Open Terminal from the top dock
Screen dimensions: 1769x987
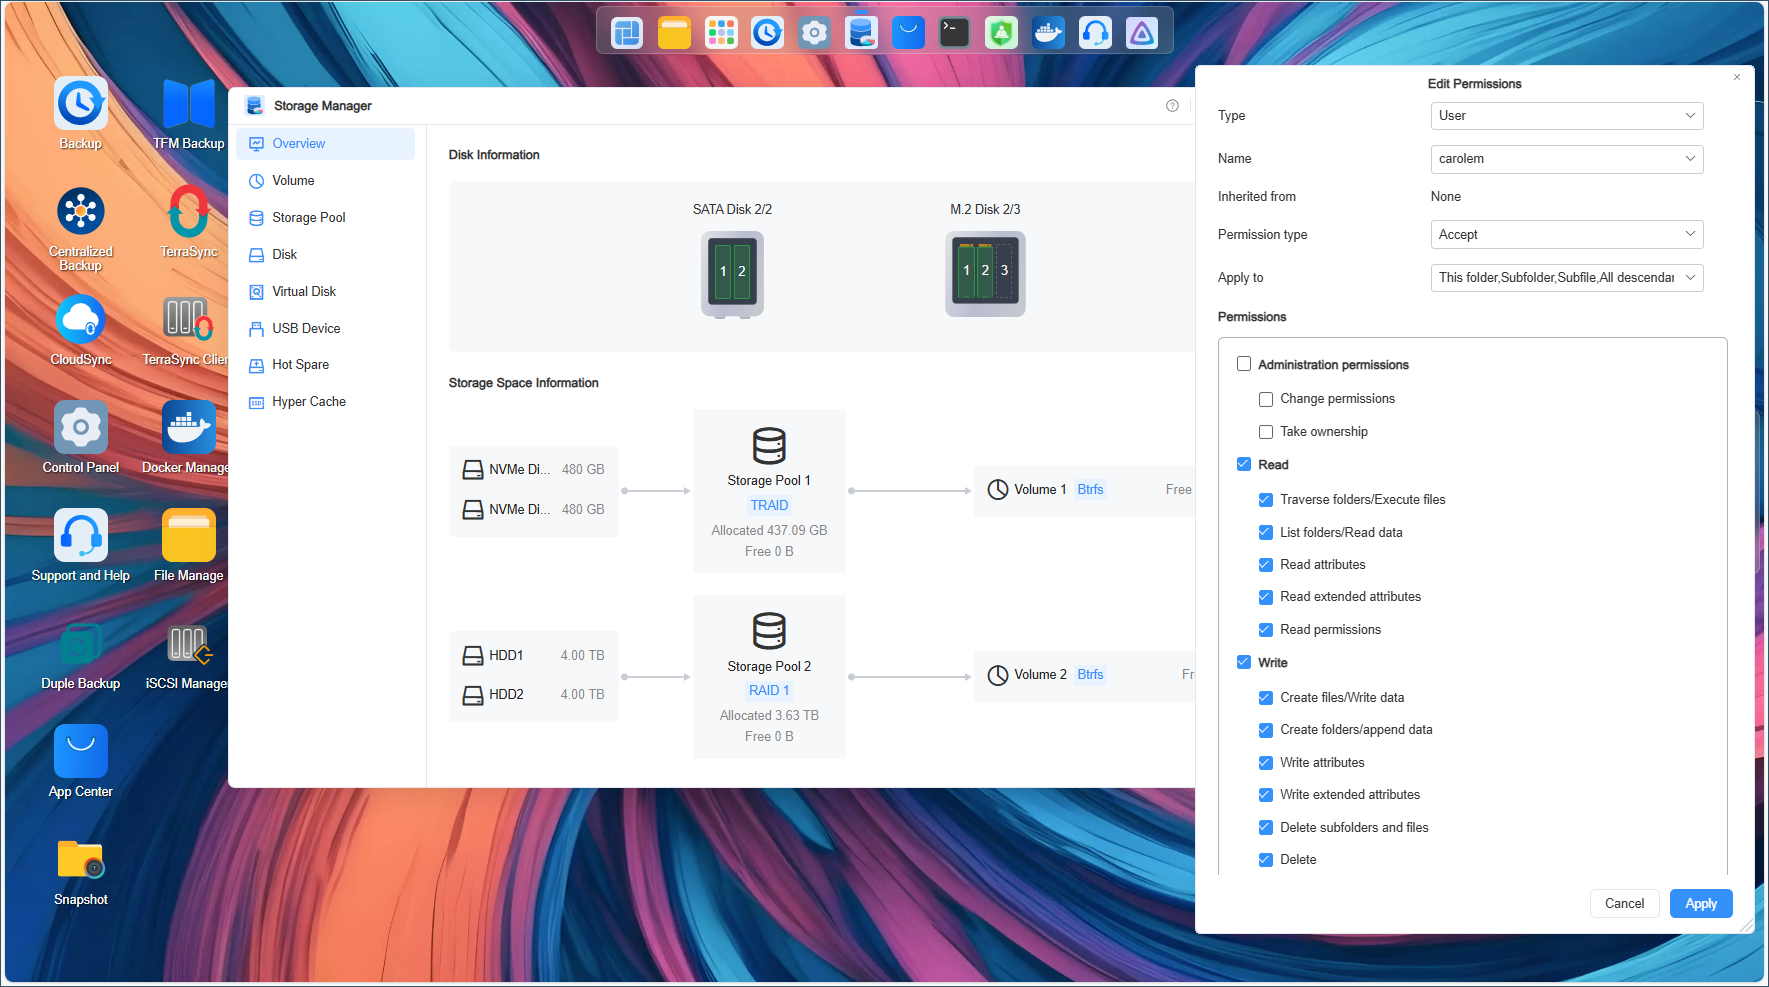[953, 31]
